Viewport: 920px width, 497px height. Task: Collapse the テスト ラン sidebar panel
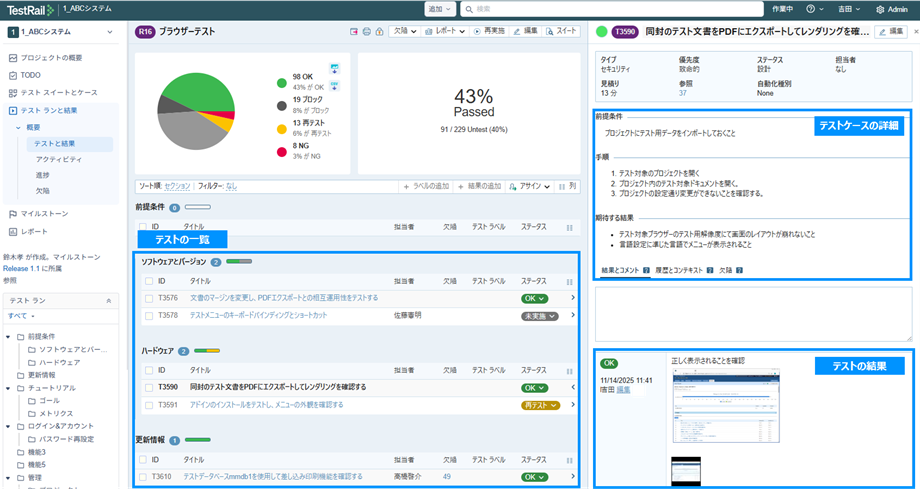pos(108,300)
